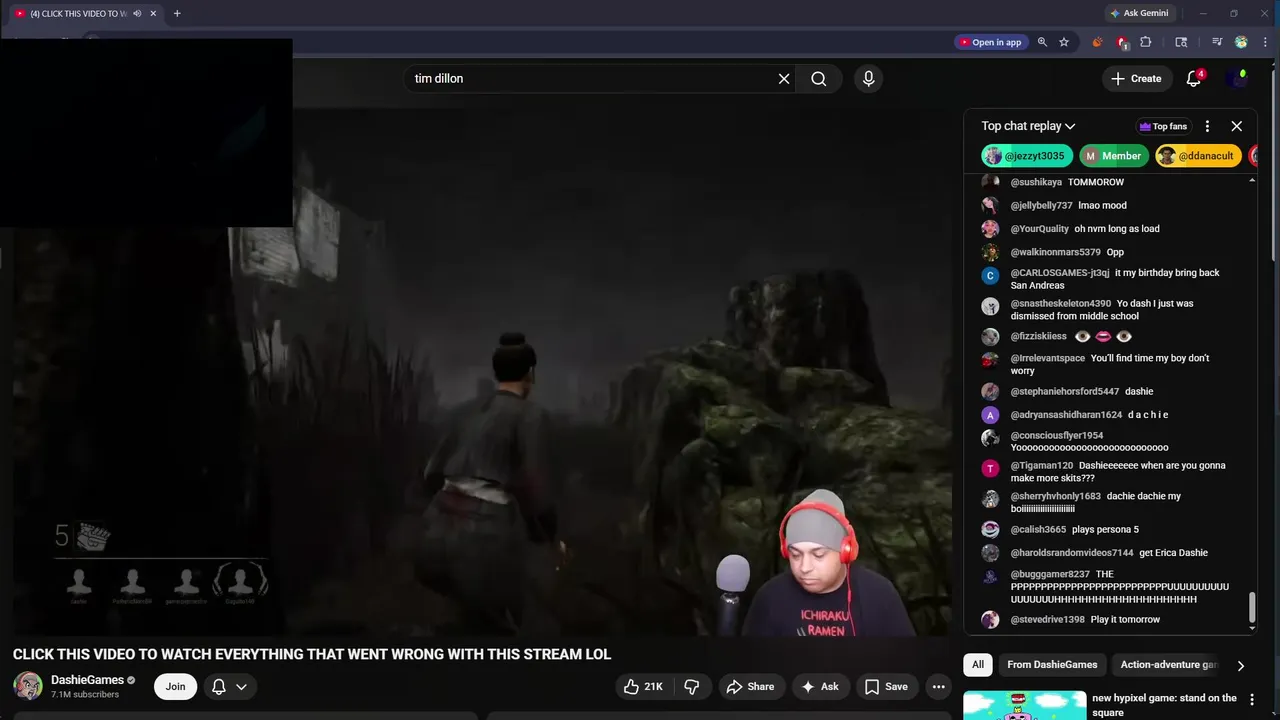Screen dimensions: 1280x720
Task: Click the chat panel scrollbar thumb
Action: pyautogui.click(x=1252, y=606)
